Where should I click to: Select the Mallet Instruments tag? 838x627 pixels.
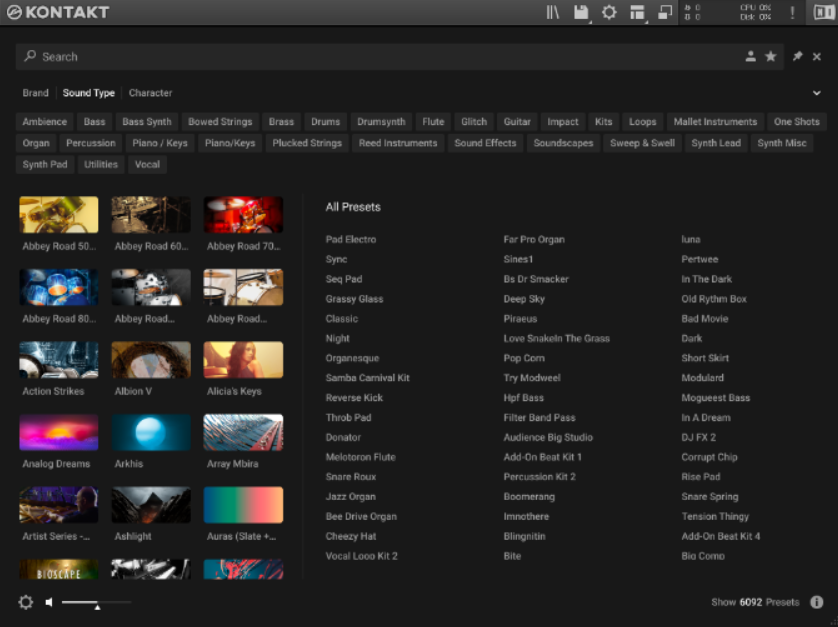pos(715,122)
